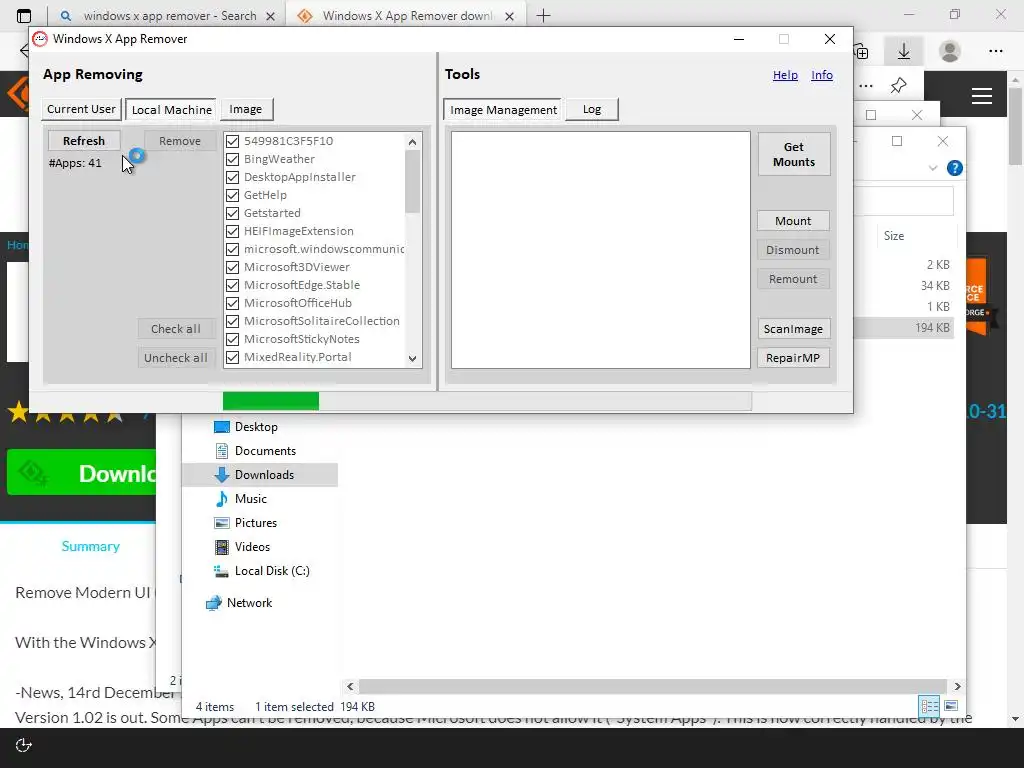Open the Help link
The height and width of the screenshot is (768, 1024).
(x=785, y=75)
